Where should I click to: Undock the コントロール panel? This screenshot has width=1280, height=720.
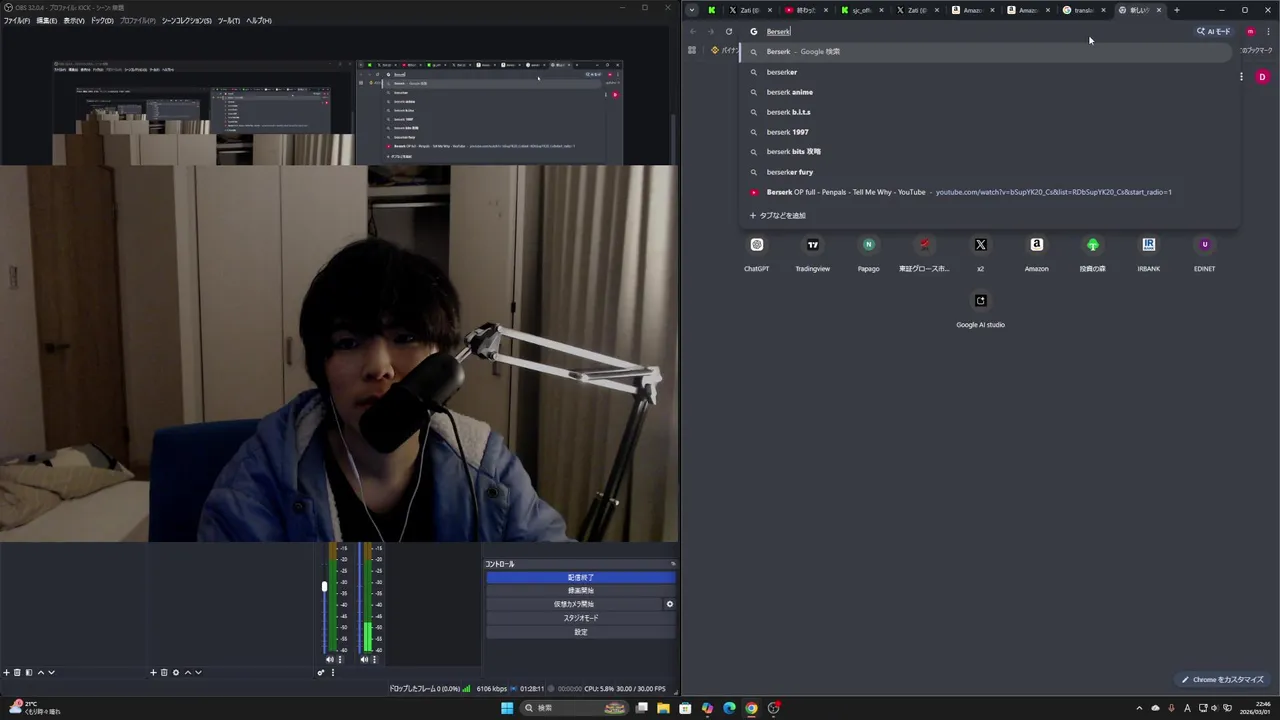pos(673,564)
